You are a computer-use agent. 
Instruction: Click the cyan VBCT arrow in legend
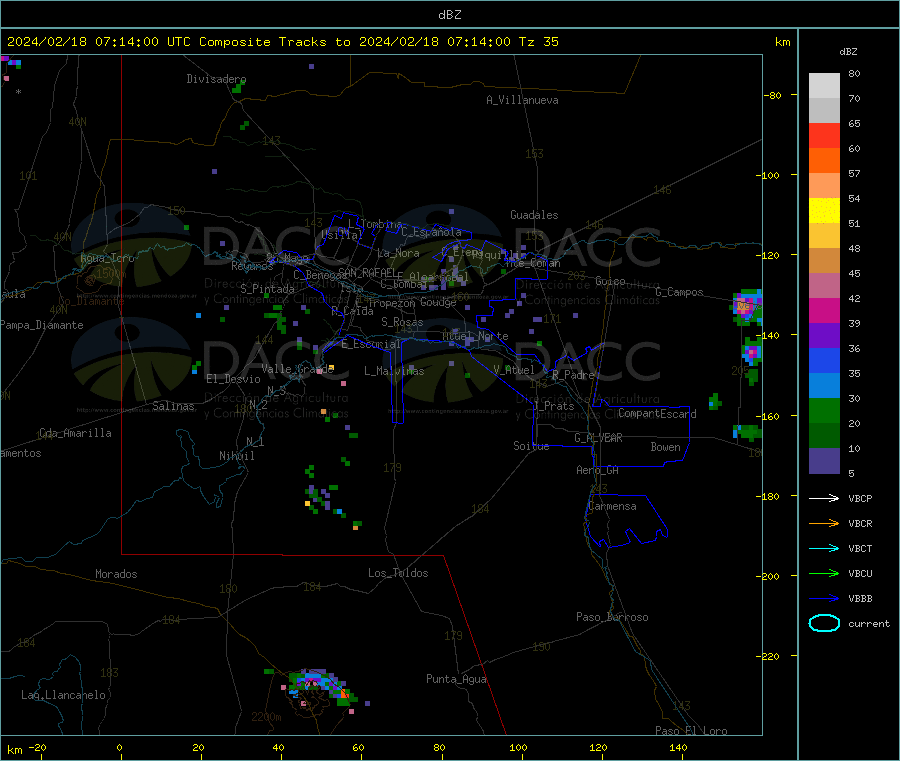[x=824, y=548]
